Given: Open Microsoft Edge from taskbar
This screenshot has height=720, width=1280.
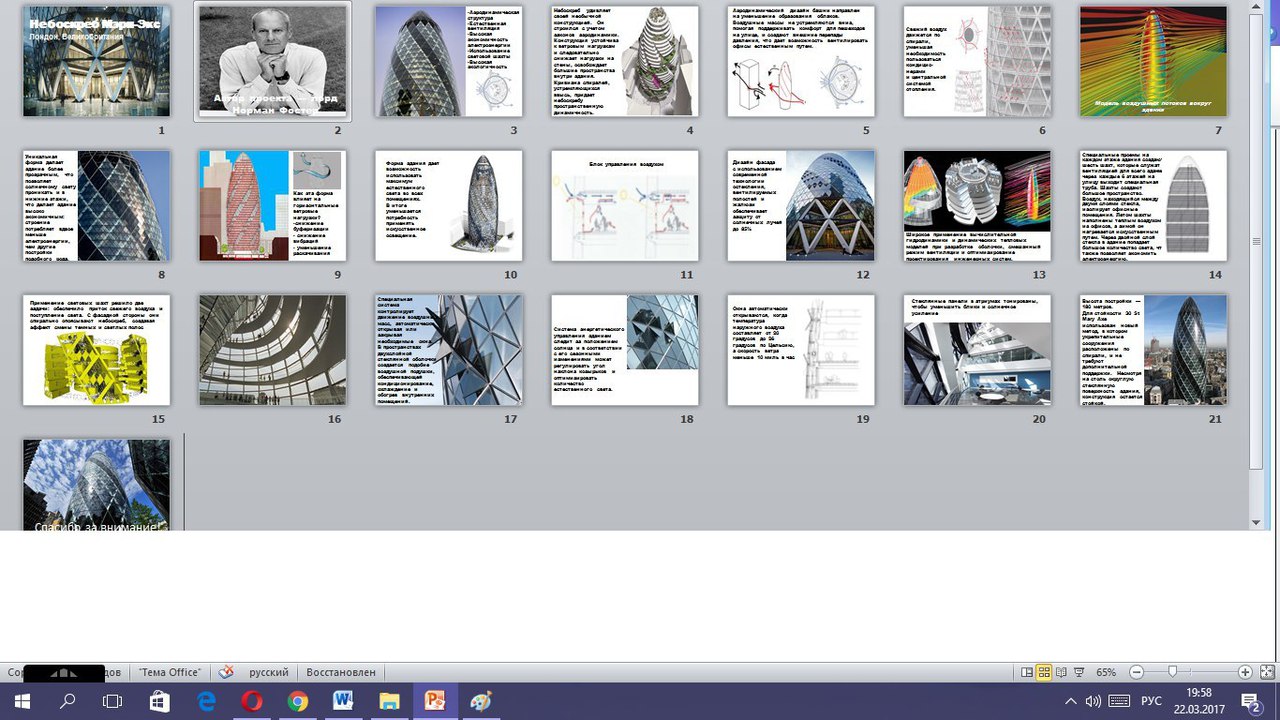Looking at the screenshot, I should coord(206,701).
